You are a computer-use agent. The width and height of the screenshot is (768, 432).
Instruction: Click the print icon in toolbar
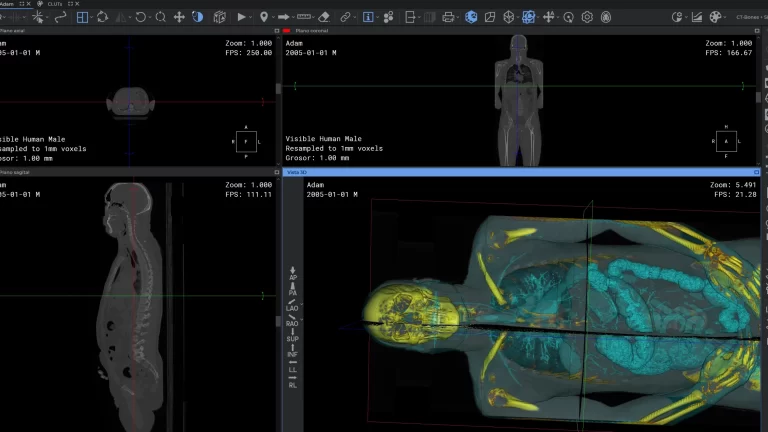pos(448,17)
